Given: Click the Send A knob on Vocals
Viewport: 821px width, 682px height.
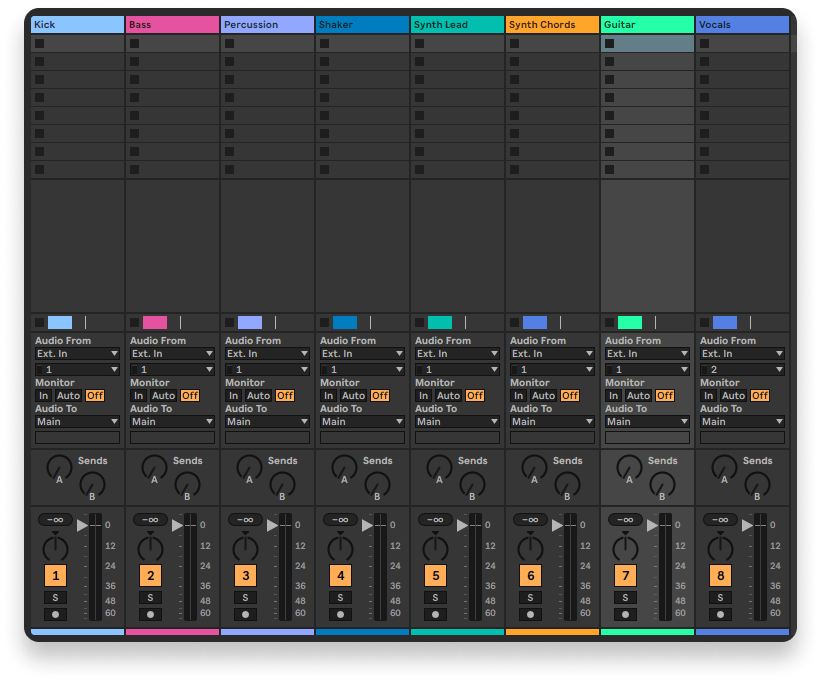Looking at the screenshot, I should point(723,468).
